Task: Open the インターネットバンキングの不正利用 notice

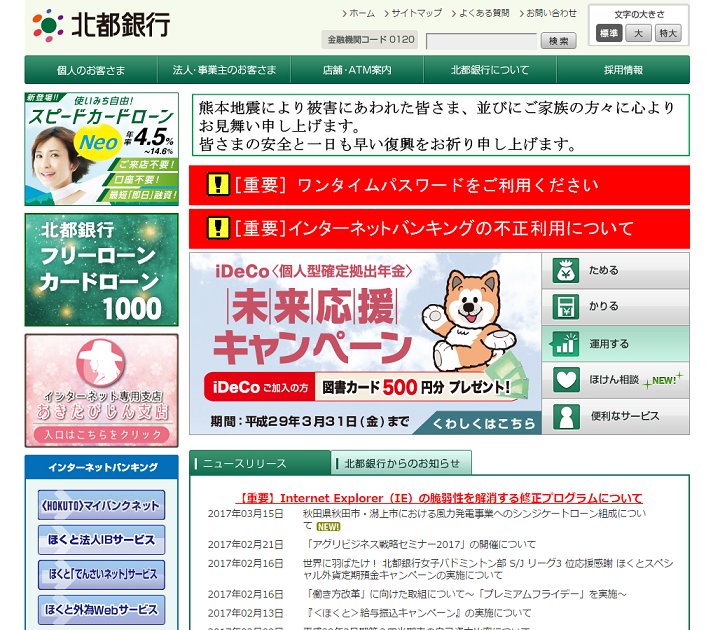Action: coord(439,228)
